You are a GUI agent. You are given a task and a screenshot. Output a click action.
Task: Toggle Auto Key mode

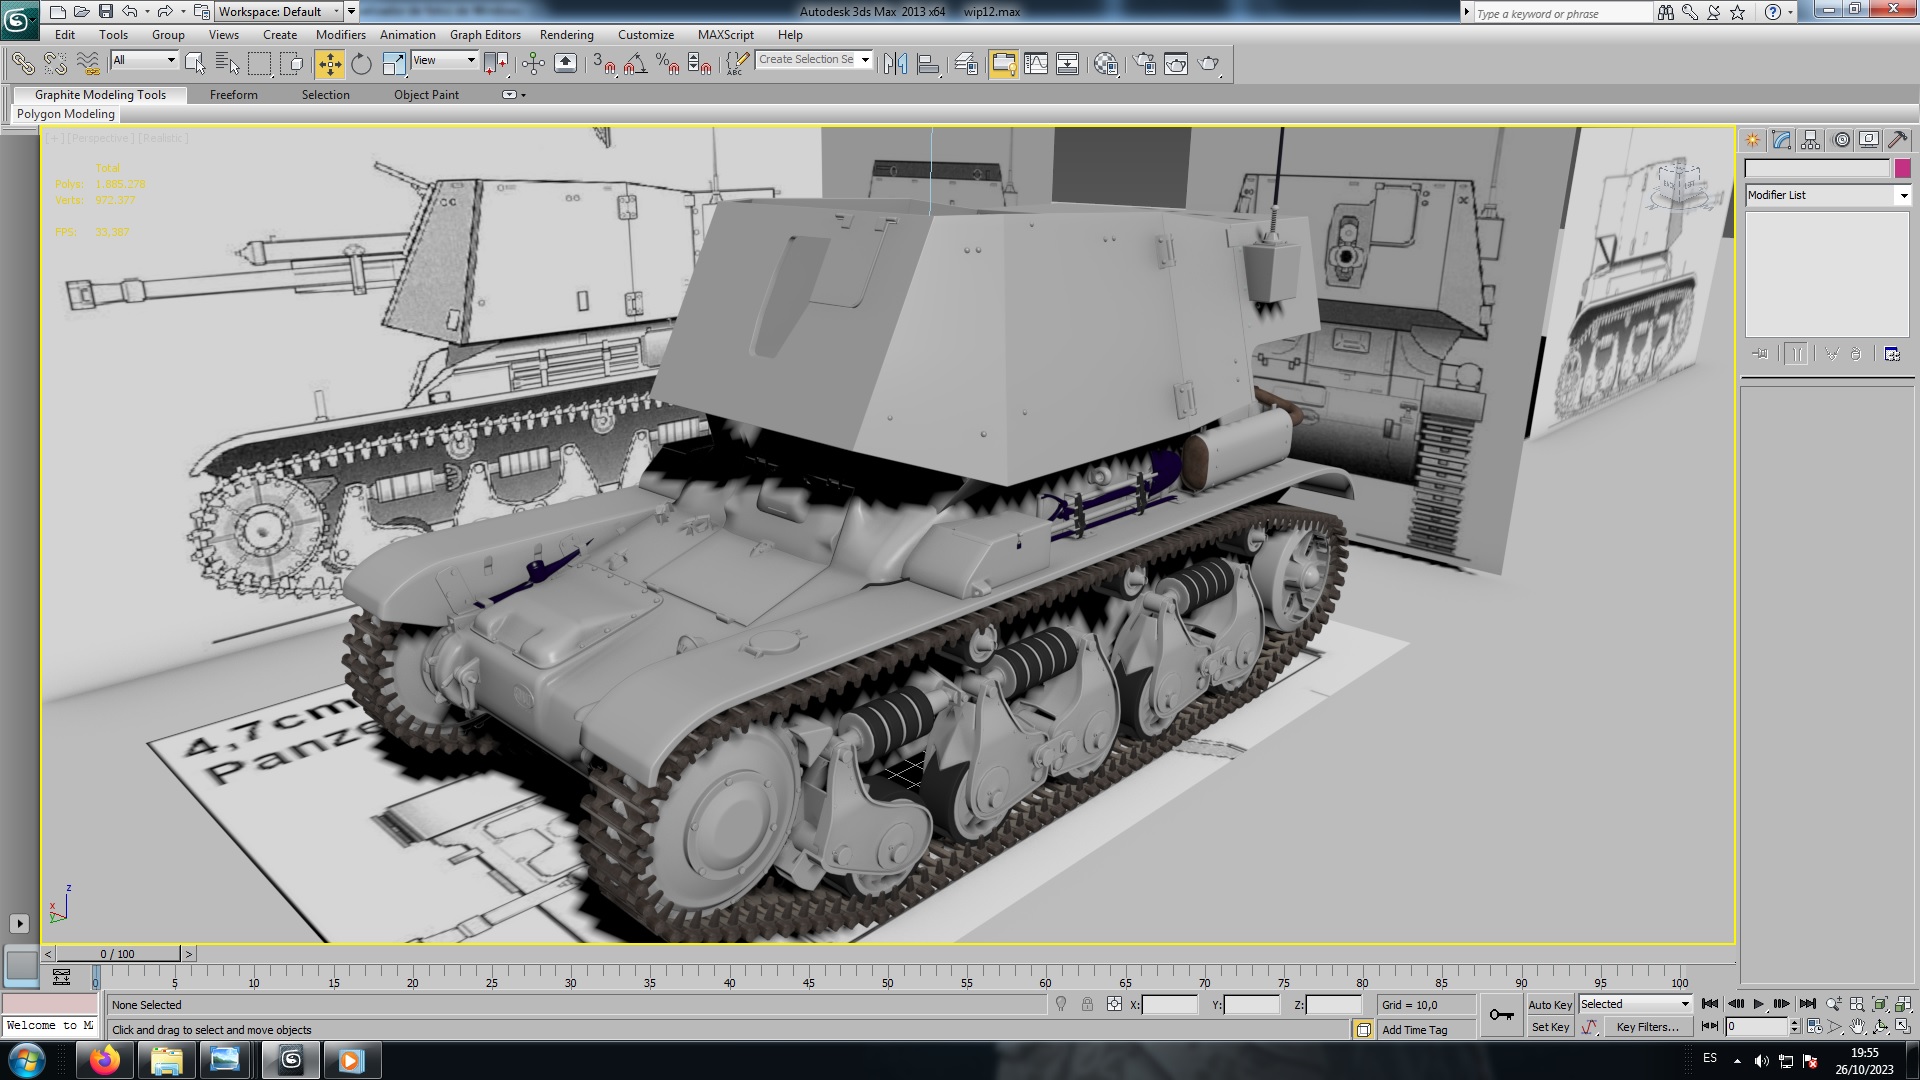click(x=1549, y=1005)
